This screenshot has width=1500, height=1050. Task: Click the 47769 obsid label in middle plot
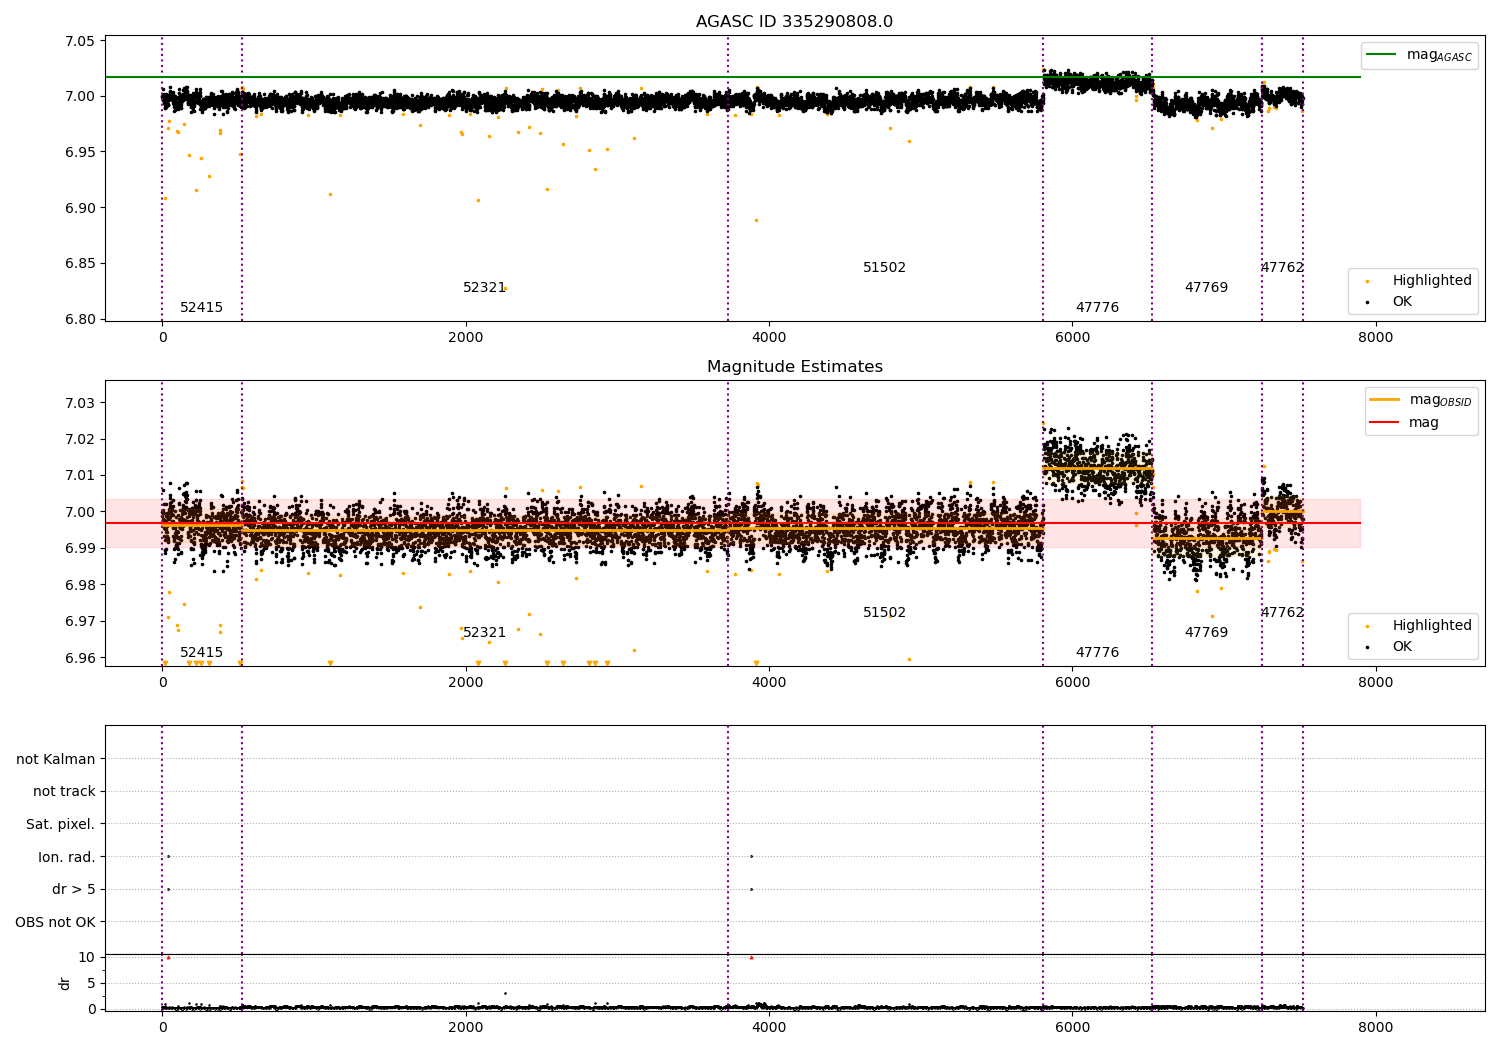coord(1206,633)
